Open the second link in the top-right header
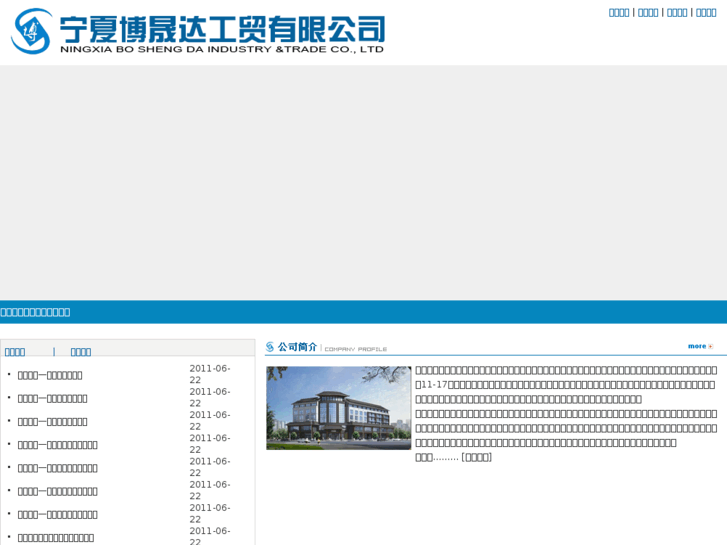This screenshot has width=727, height=545. (x=648, y=13)
